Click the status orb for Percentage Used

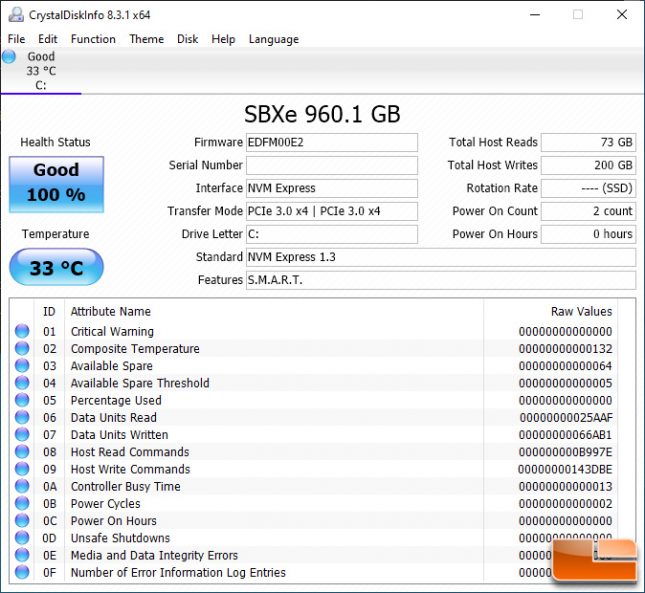tap(22, 400)
